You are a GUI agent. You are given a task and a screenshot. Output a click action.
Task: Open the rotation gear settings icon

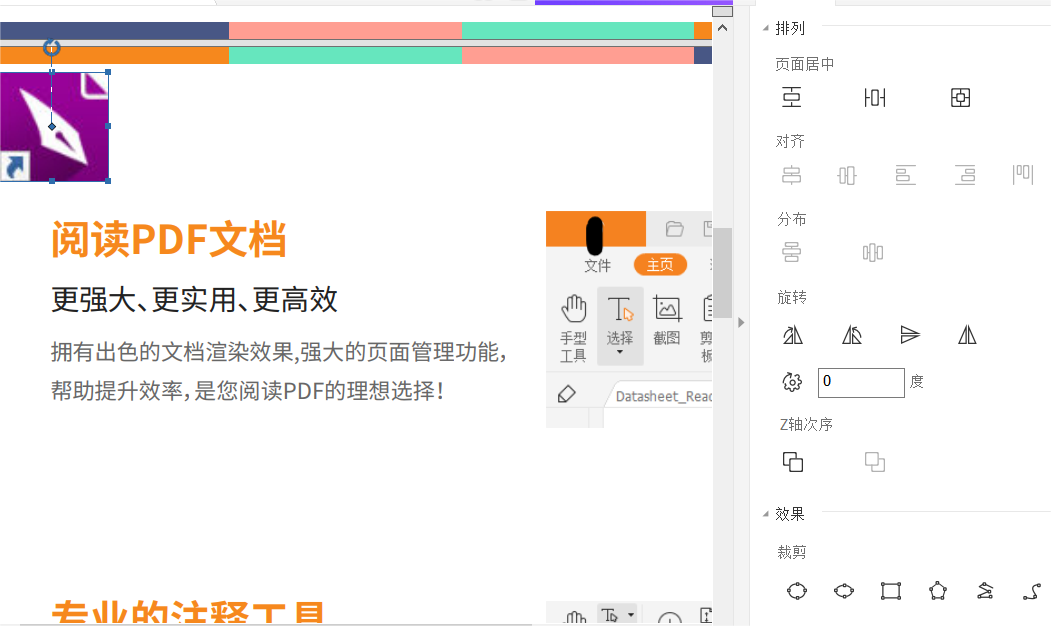point(792,382)
